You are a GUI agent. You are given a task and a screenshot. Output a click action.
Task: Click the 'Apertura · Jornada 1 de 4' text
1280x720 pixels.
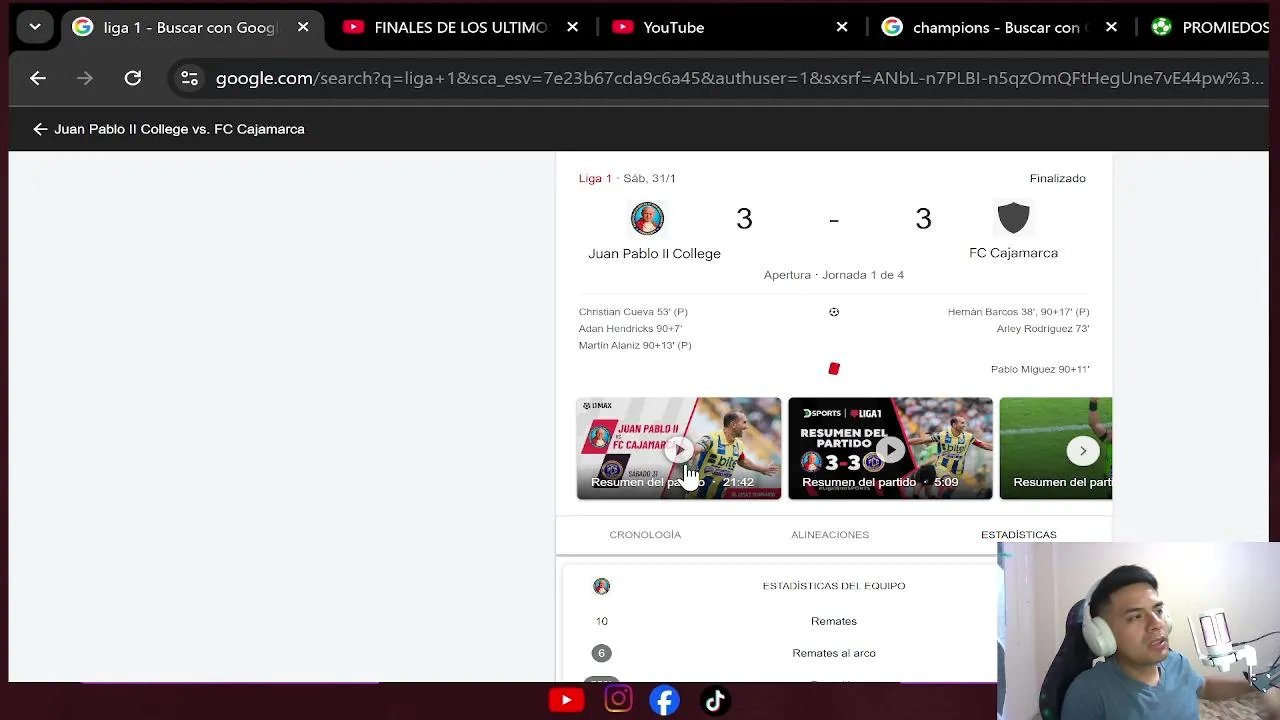pos(834,275)
